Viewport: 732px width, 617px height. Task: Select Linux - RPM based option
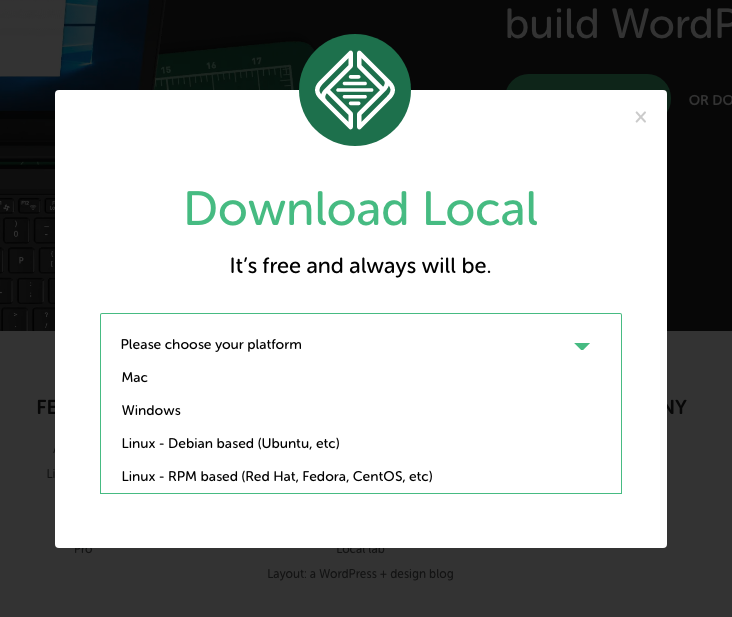coord(361,476)
